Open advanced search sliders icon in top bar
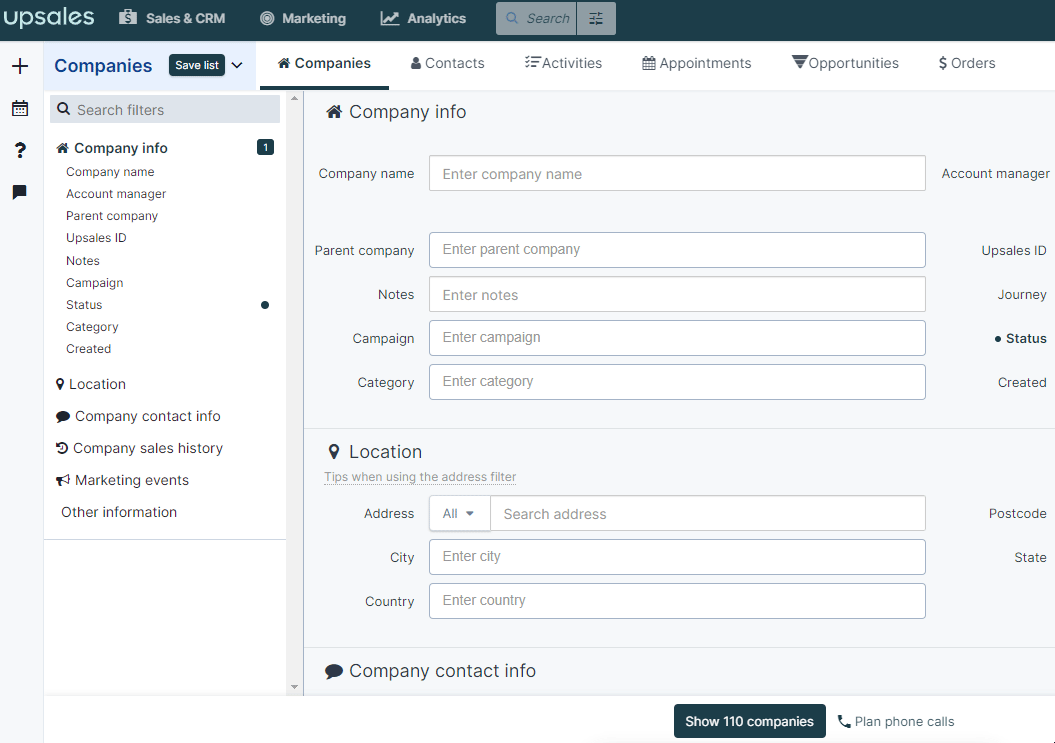 pos(596,19)
